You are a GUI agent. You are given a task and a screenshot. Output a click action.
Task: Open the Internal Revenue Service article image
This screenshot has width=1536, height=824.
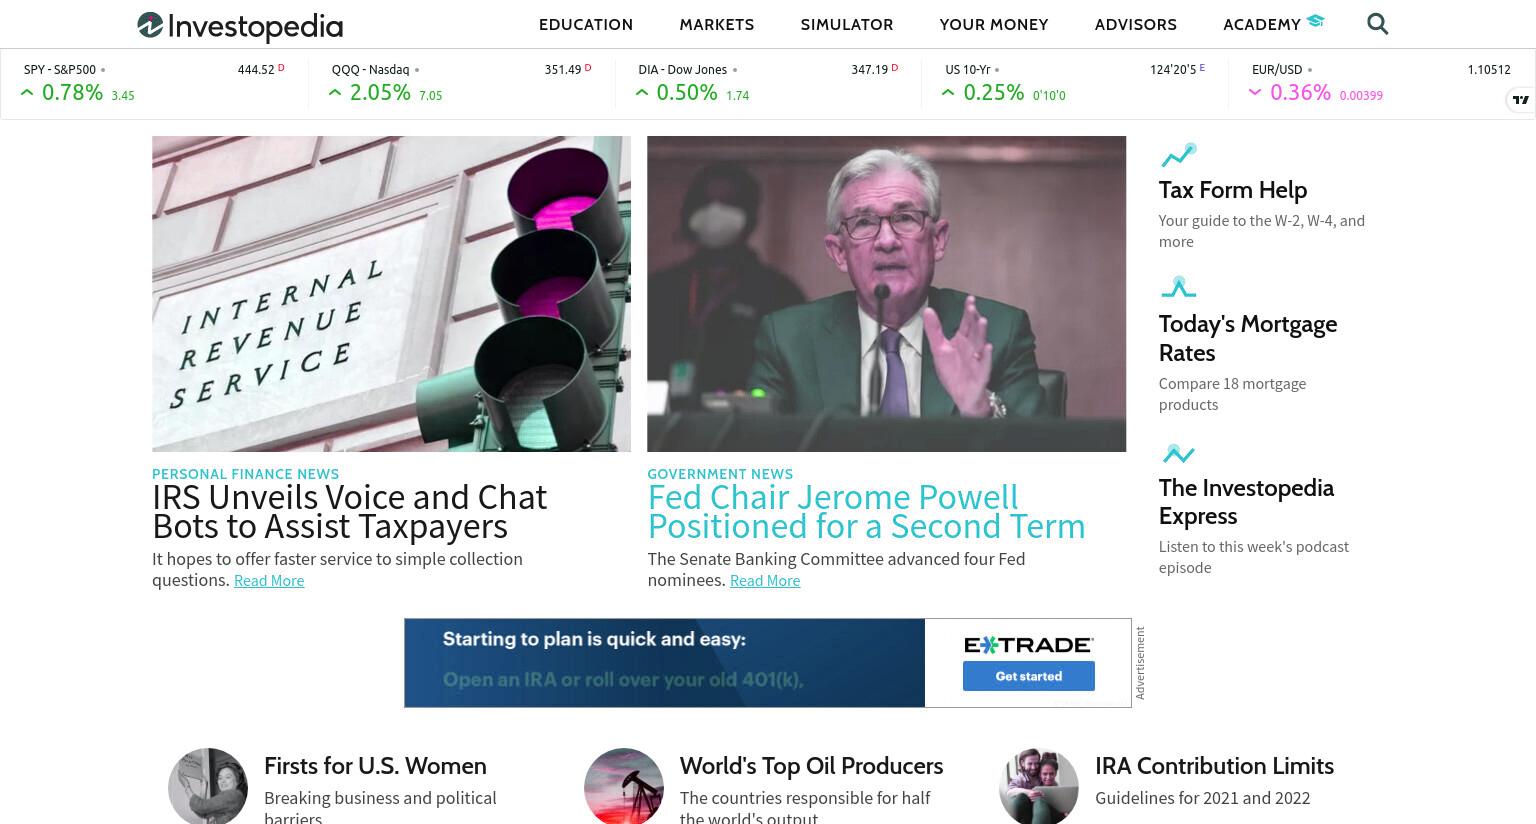(391, 294)
